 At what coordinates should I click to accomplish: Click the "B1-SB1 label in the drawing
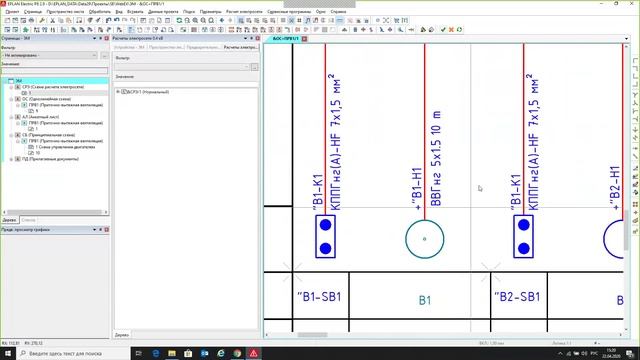(x=319, y=297)
